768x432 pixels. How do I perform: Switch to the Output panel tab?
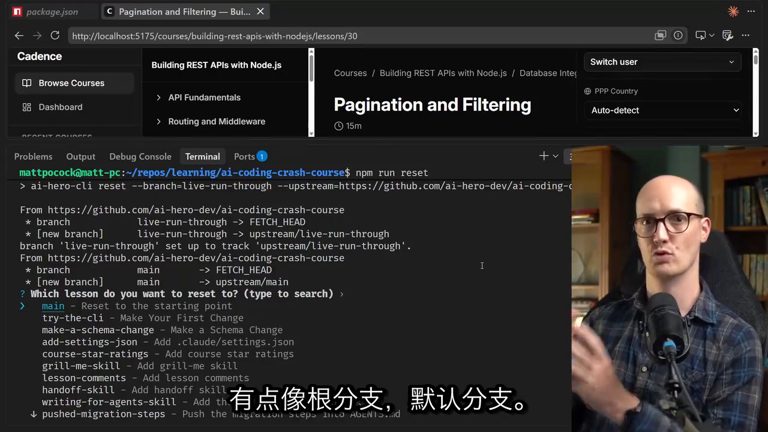point(81,157)
